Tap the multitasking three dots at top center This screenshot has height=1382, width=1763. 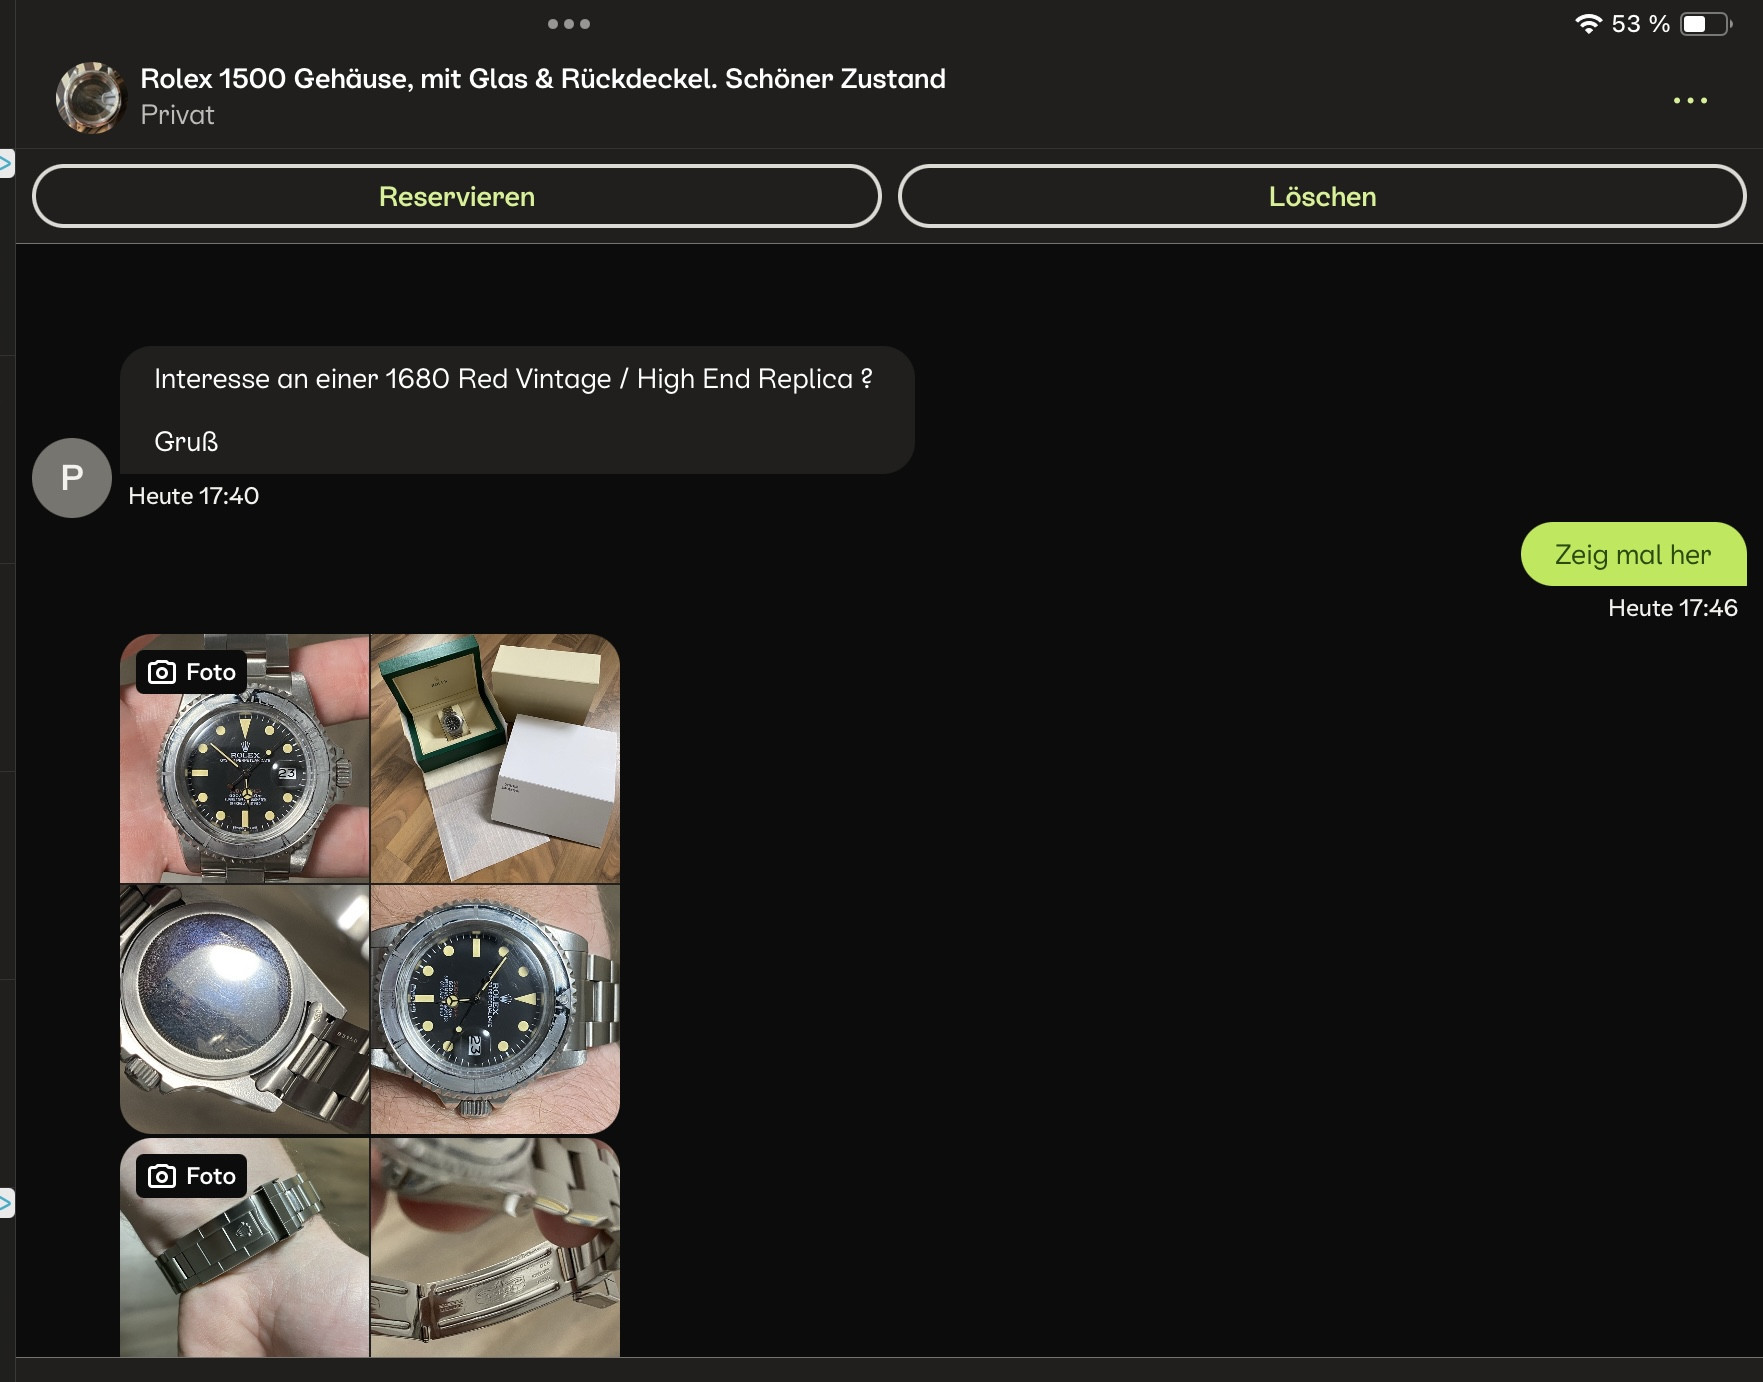(569, 24)
